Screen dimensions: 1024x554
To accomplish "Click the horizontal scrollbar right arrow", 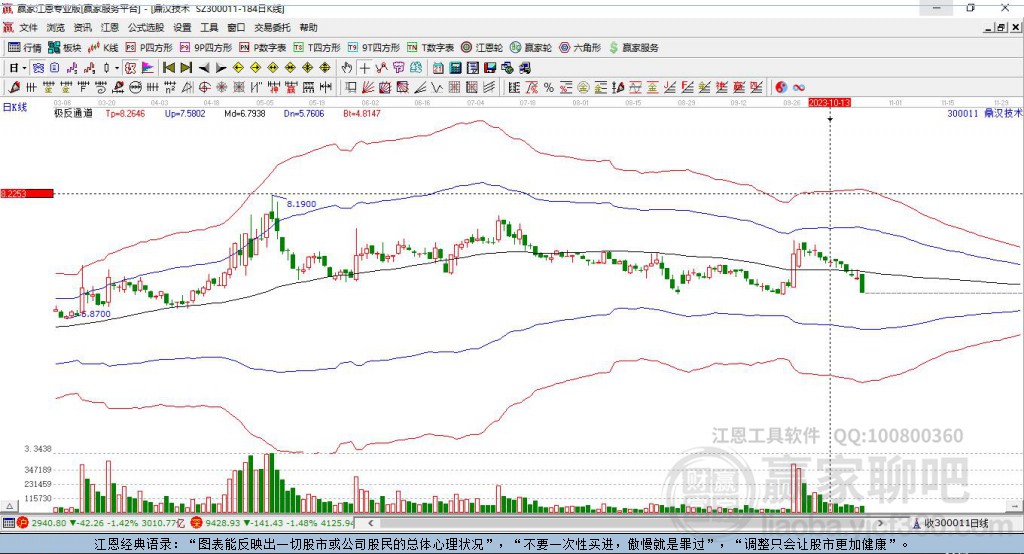I will click(880, 523).
